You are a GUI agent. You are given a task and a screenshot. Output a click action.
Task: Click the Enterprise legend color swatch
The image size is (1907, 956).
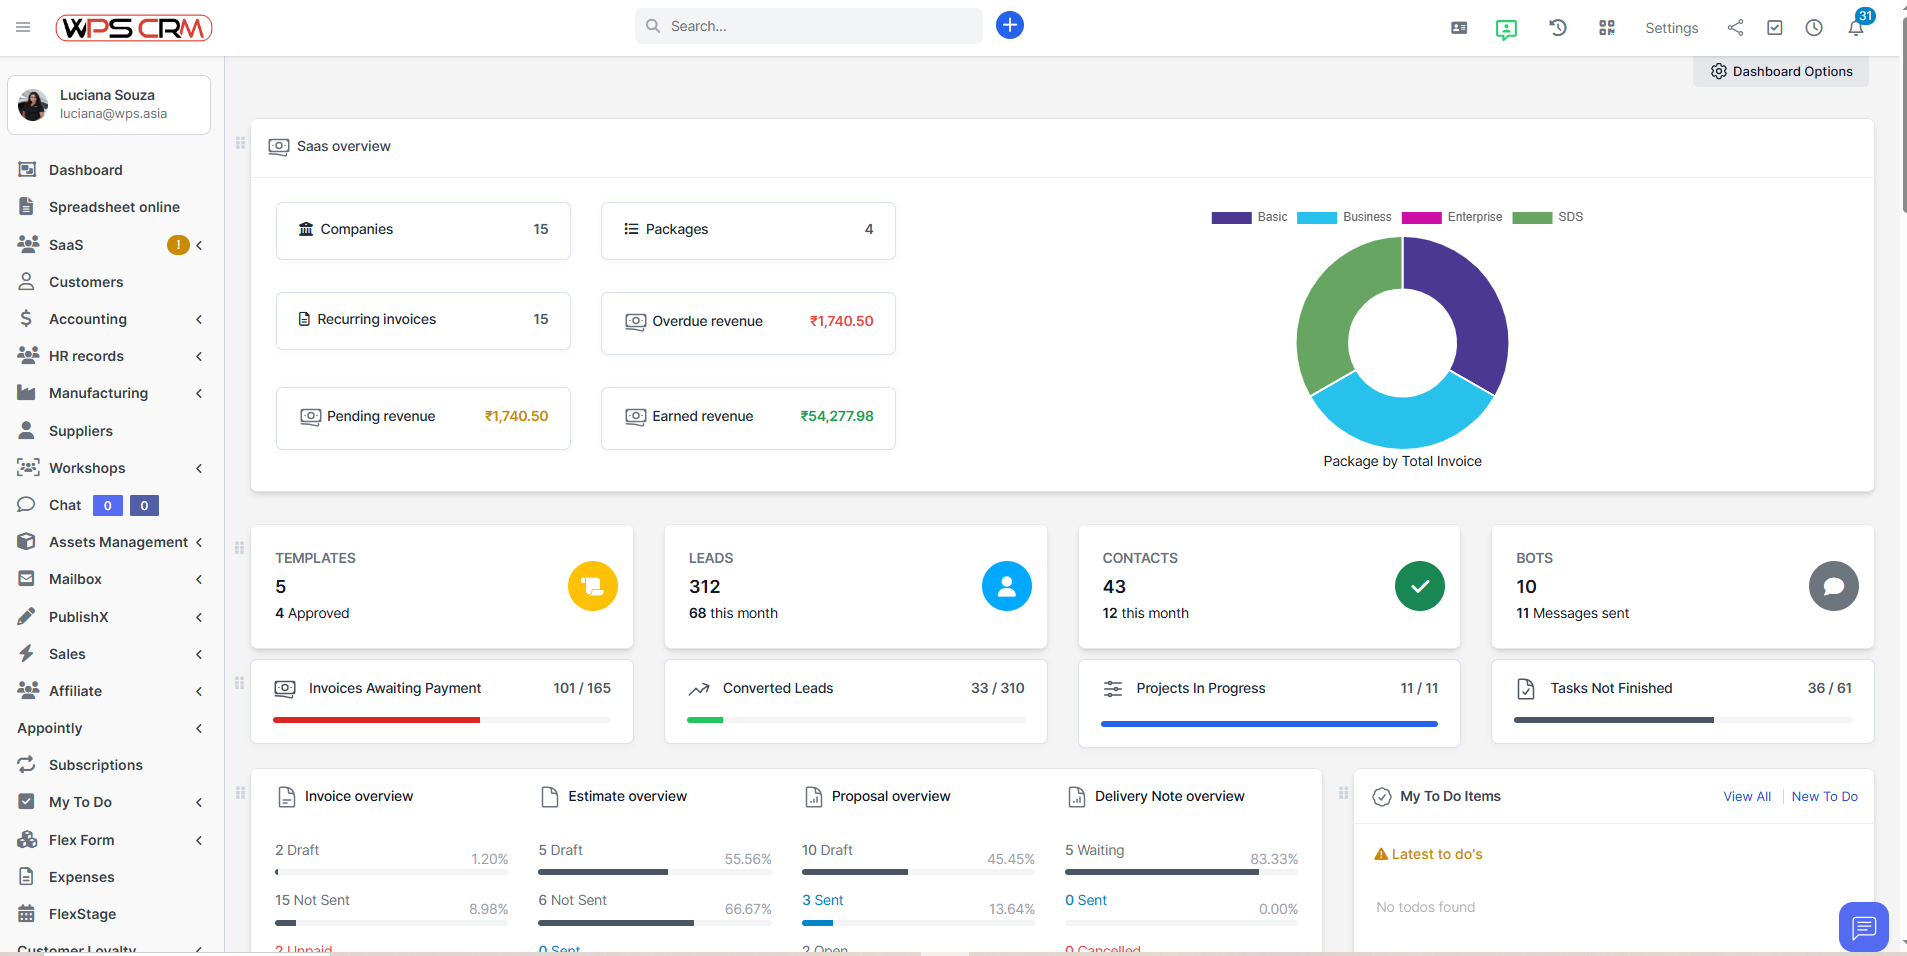coord(1421,217)
